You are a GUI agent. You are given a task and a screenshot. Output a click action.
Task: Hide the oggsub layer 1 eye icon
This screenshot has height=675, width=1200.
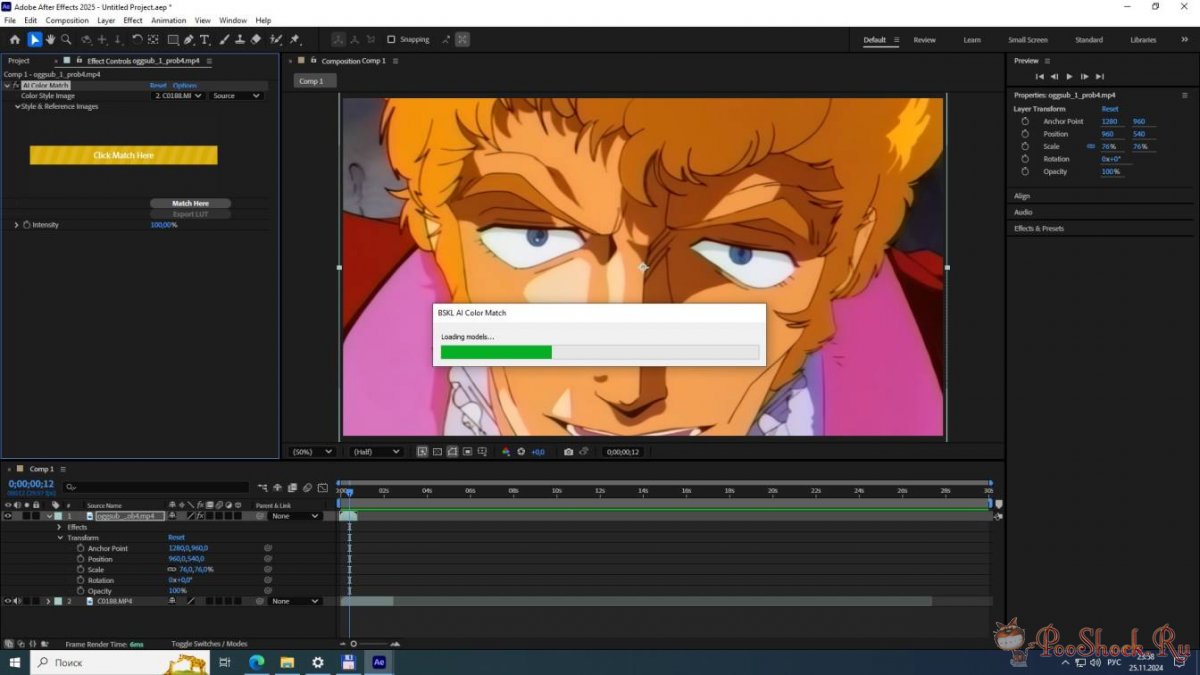(8, 516)
